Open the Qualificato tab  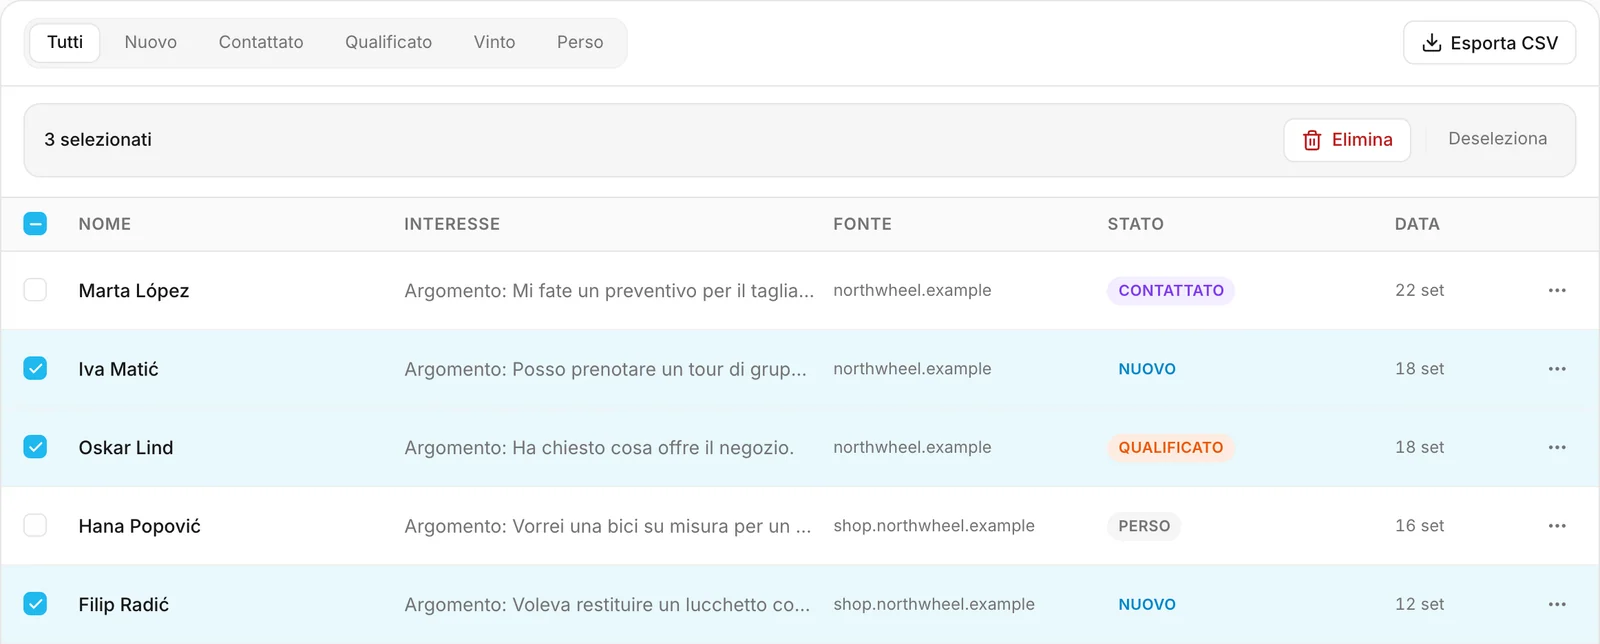point(389,42)
